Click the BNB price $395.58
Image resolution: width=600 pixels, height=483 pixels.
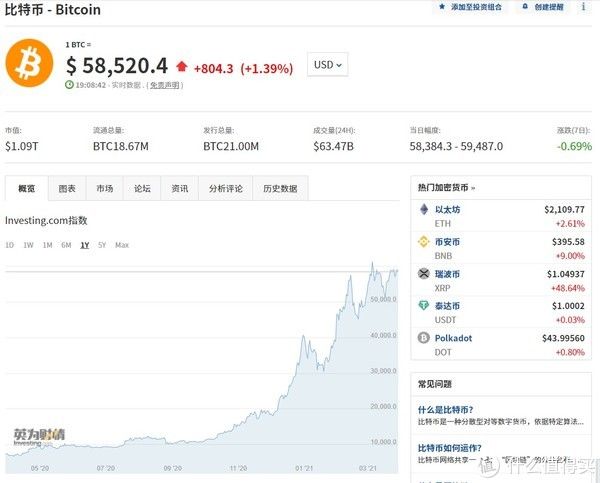[x=568, y=242]
